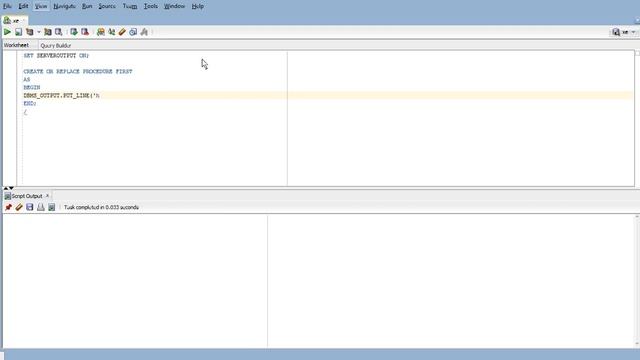Click the Commit icon
Viewport: 640px width, 360px height.
pyautogui.click(x=73, y=32)
